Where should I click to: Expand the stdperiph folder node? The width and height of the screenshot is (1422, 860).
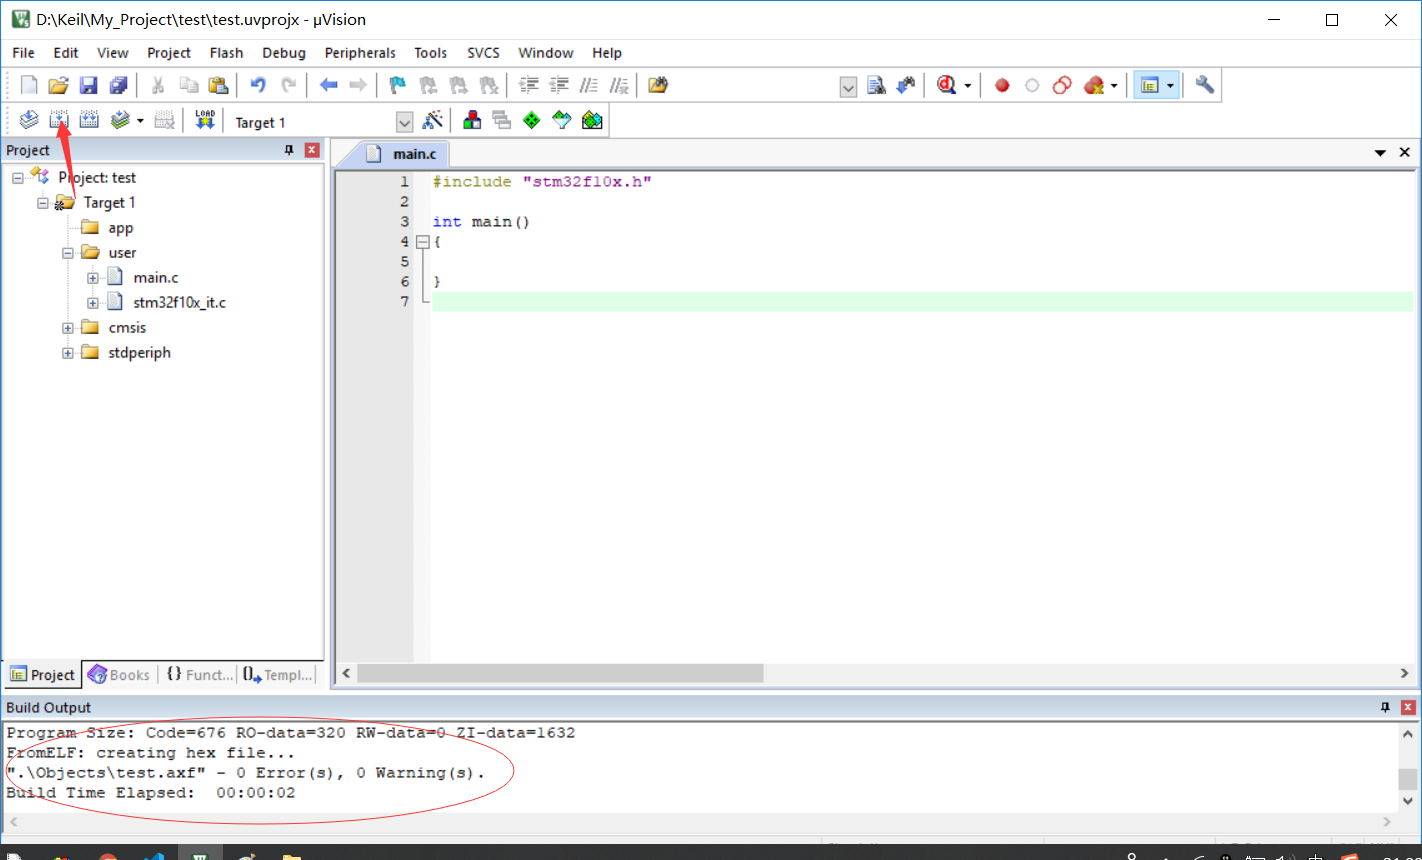click(68, 353)
